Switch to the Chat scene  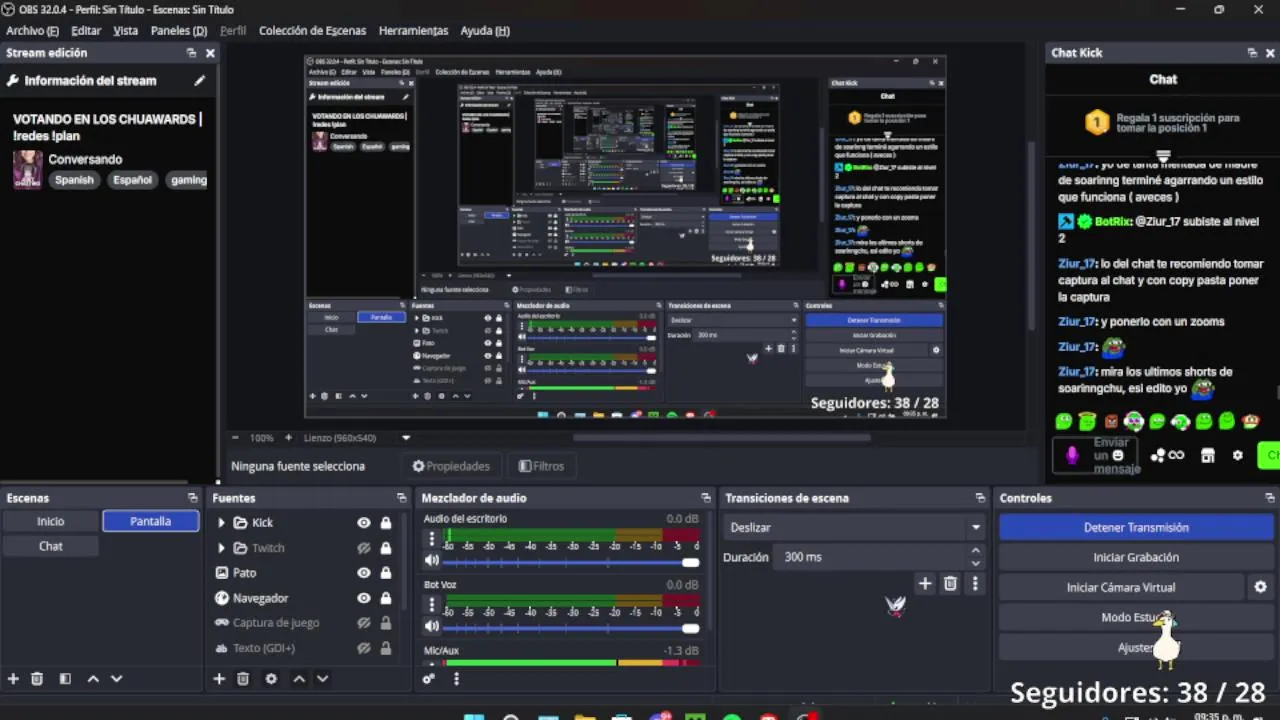click(x=51, y=546)
